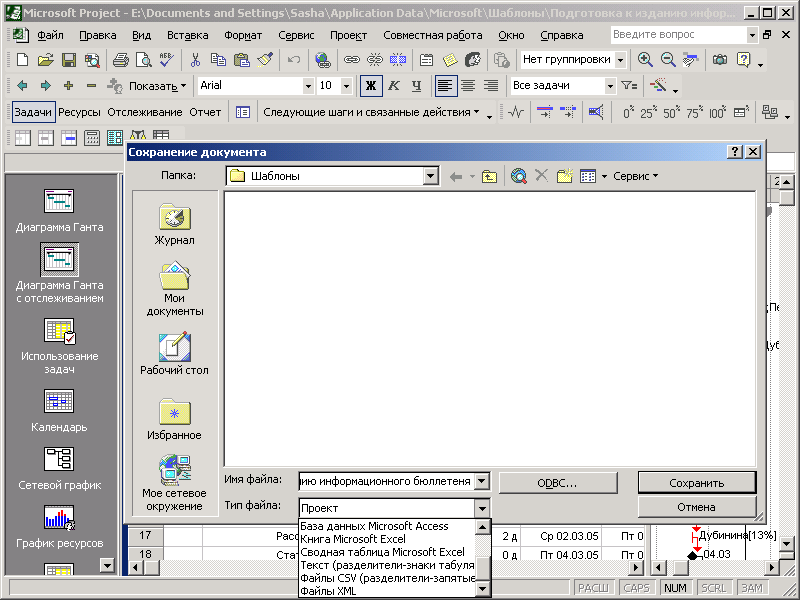Click the Indent right arrow icon

click(x=45, y=86)
